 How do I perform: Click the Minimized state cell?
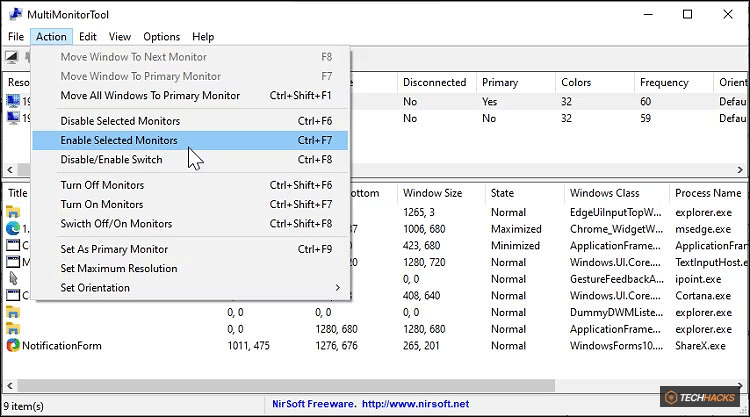tap(515, 246)
